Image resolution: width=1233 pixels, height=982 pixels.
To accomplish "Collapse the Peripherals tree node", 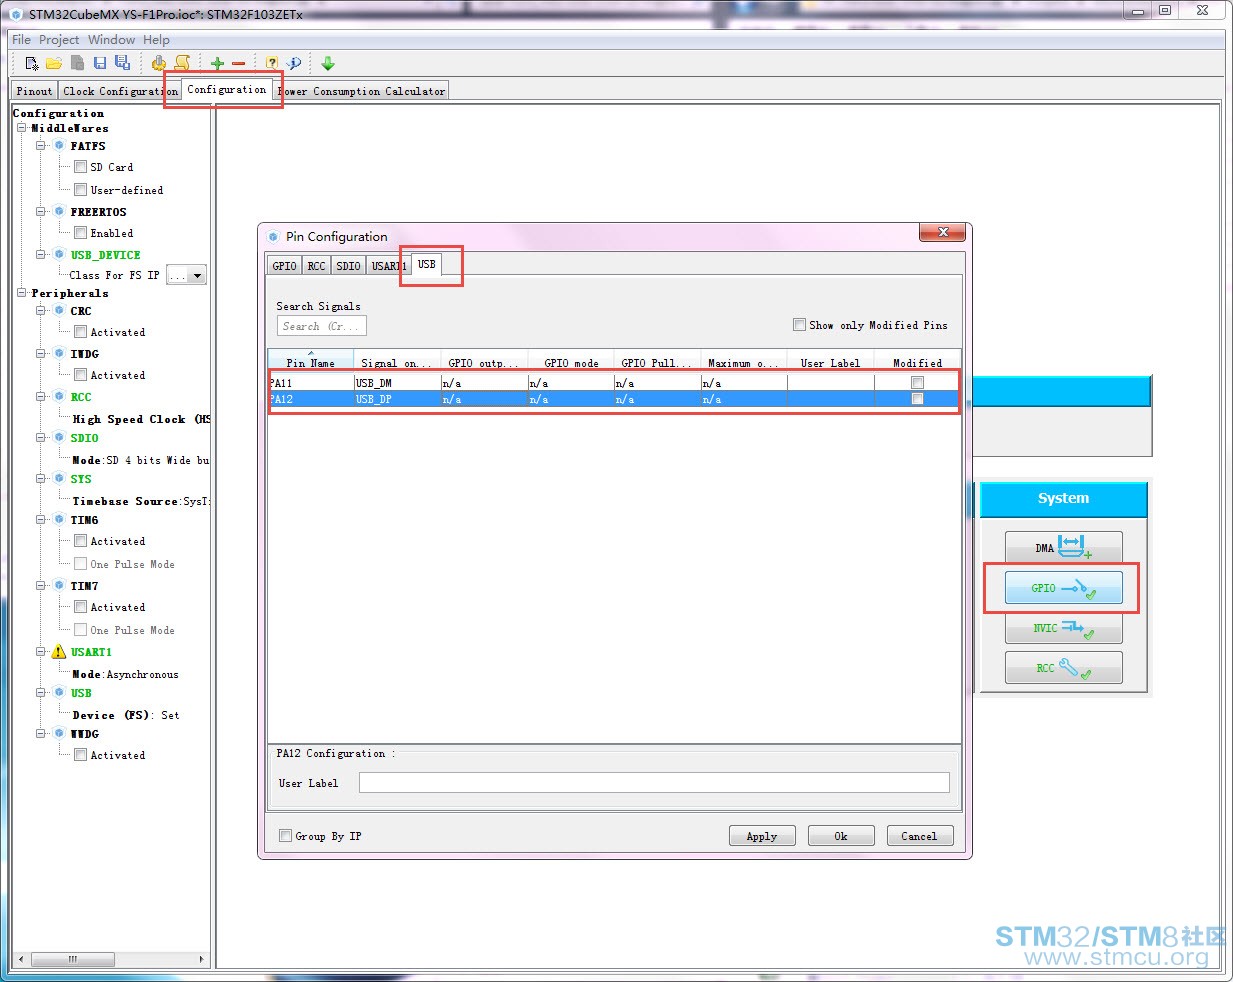I will click(21, 293).
